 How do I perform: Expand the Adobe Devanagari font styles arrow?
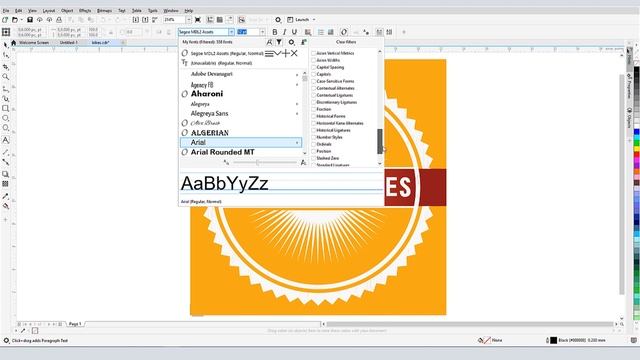[x=297, y=74]
